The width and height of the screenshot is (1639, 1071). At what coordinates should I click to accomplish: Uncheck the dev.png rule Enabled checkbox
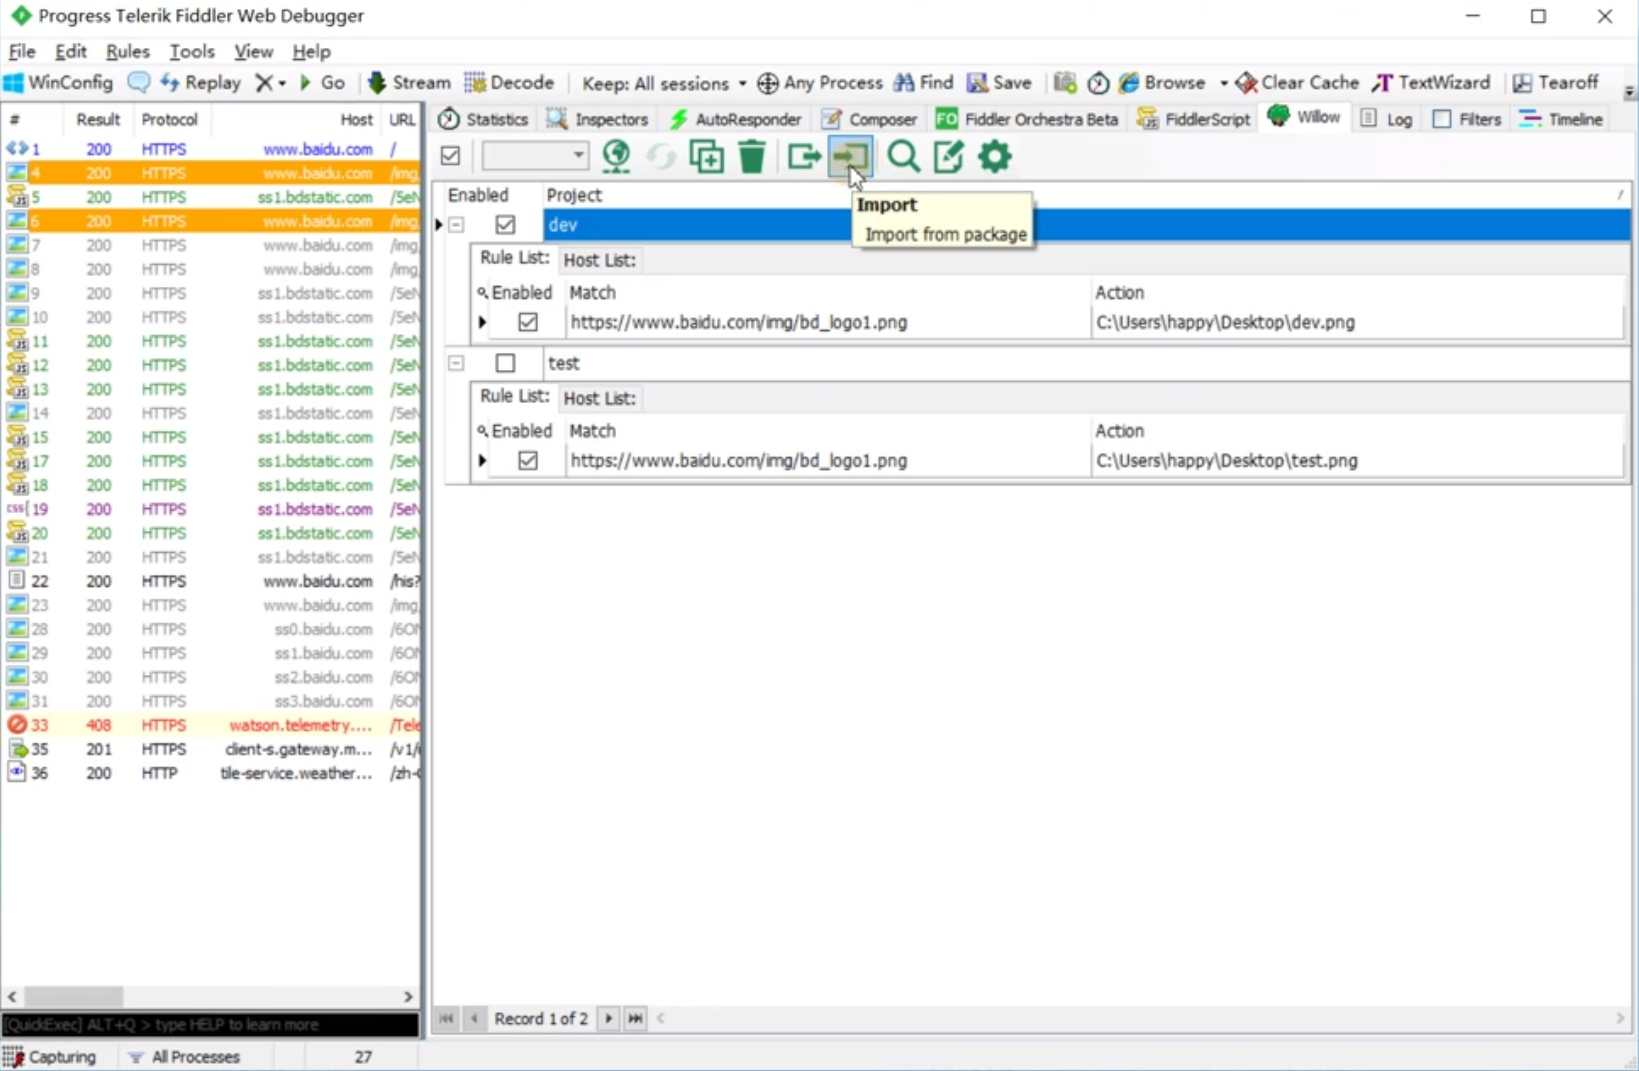pyautogui.click(x=528, y=322)
